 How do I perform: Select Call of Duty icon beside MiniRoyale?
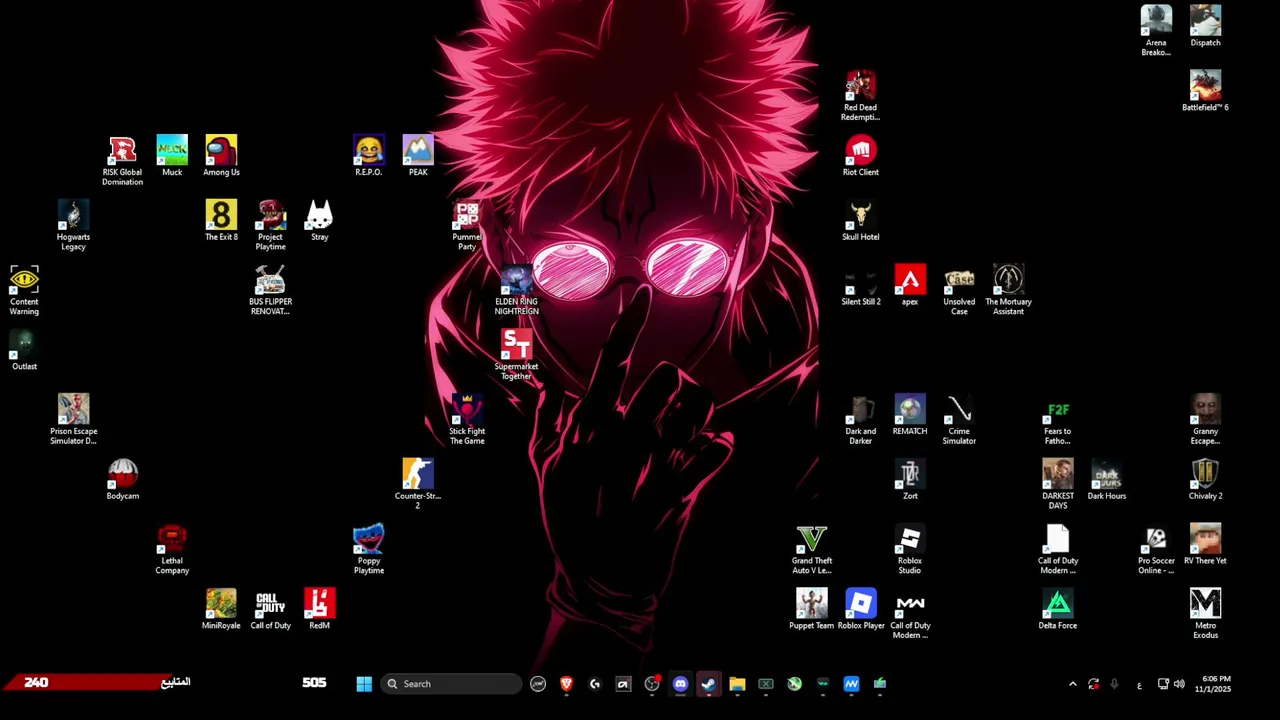click(x=270, y=610)
